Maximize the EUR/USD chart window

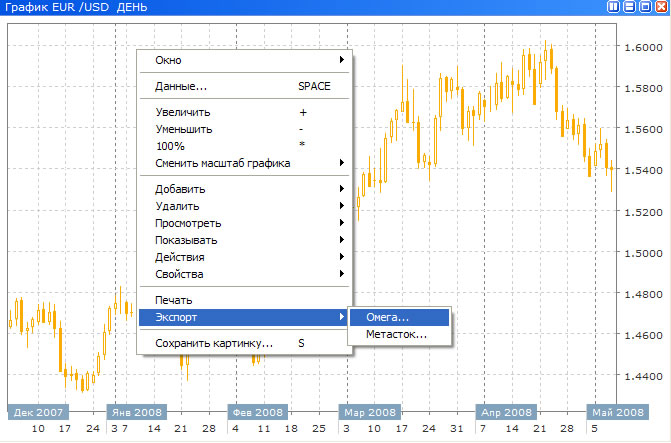coord(646,7)
